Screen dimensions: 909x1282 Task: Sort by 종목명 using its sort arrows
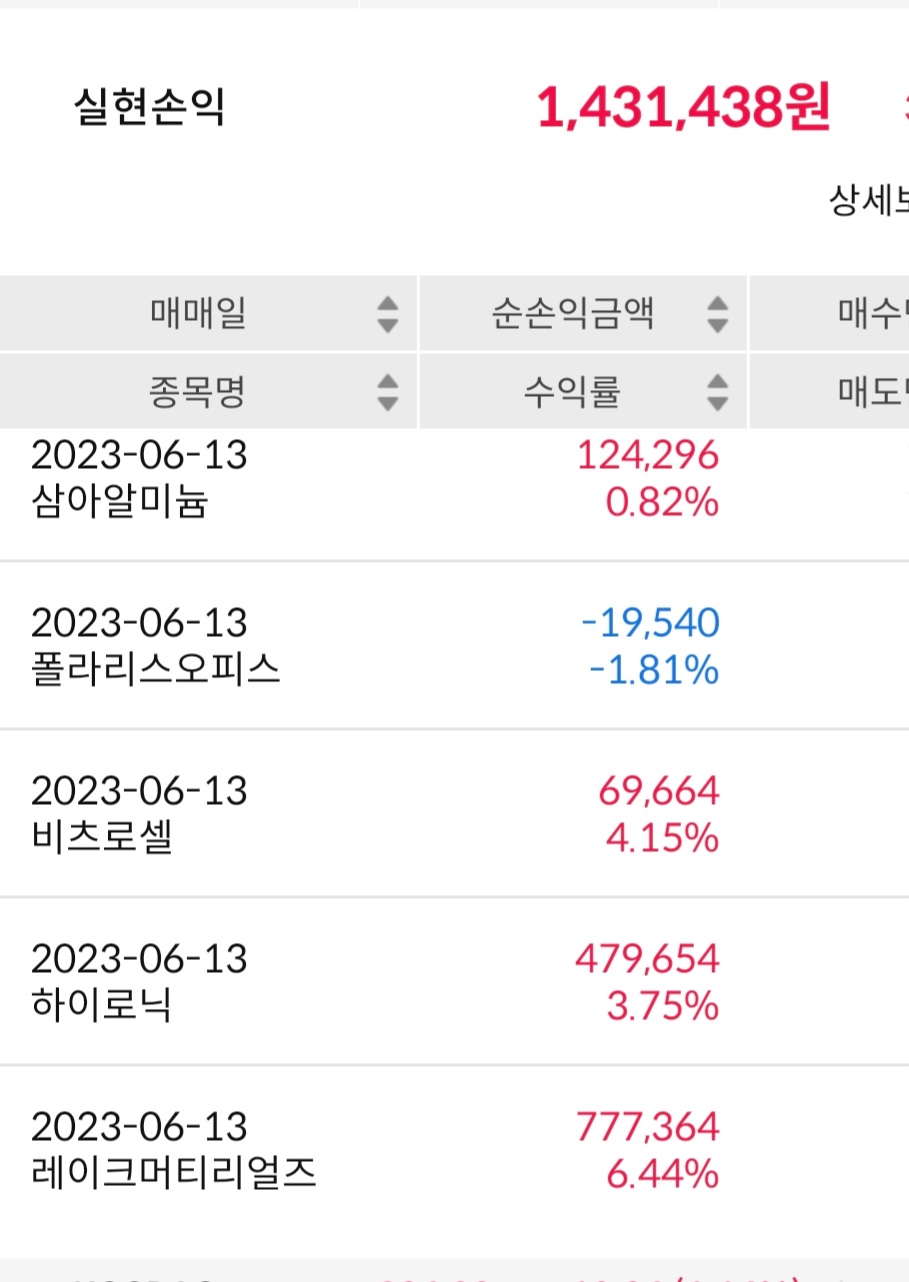pyautogui.click(x=388, y=392)
